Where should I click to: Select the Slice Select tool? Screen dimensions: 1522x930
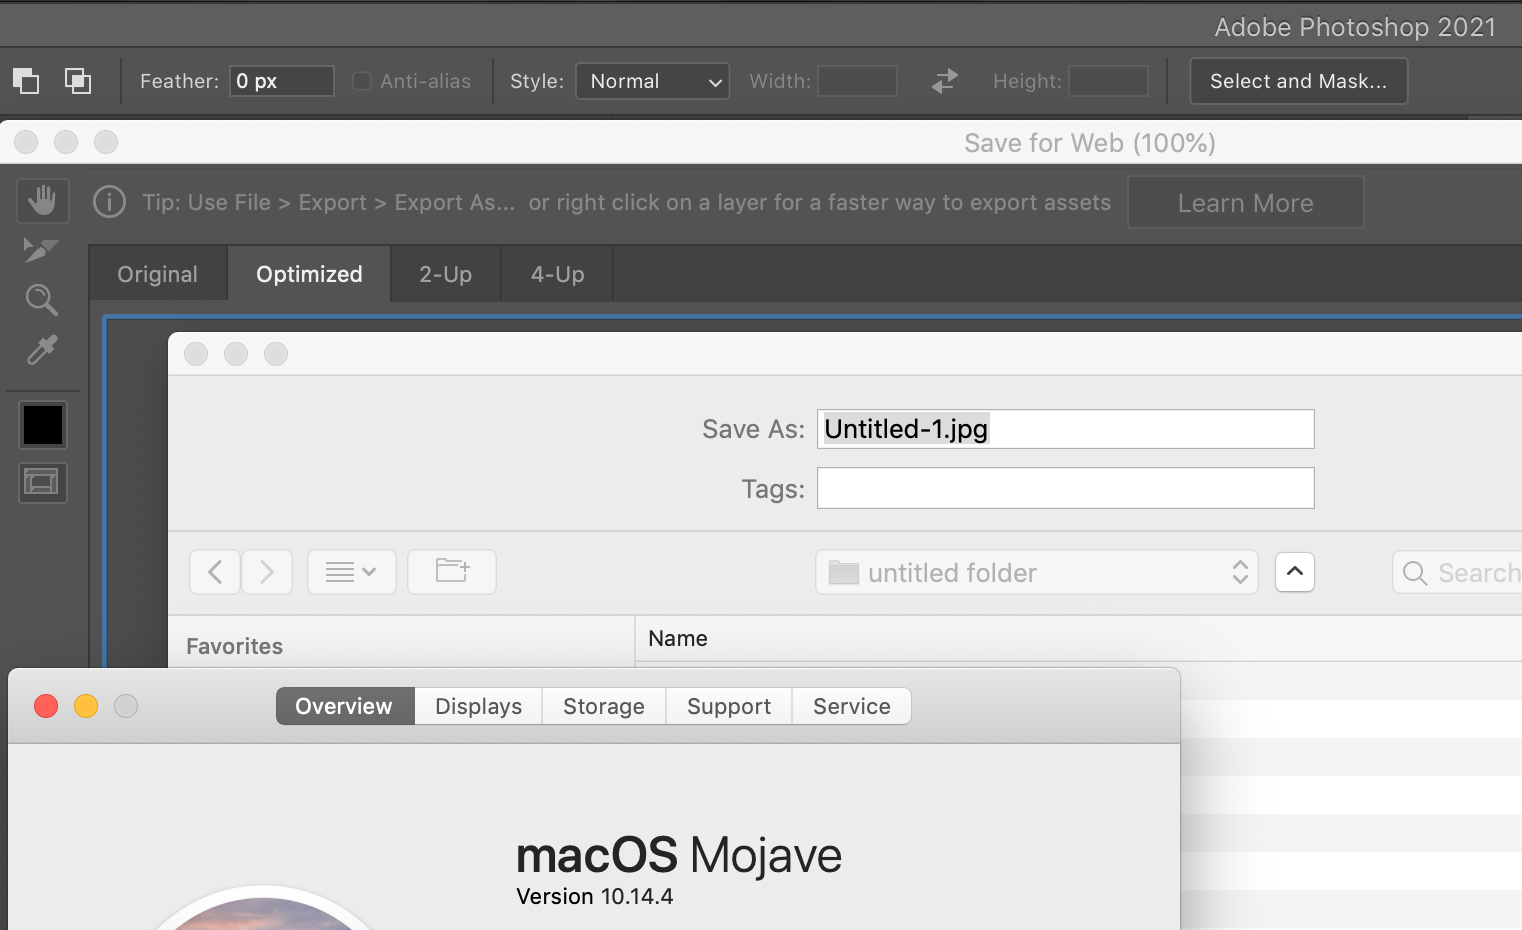[42, 250]
